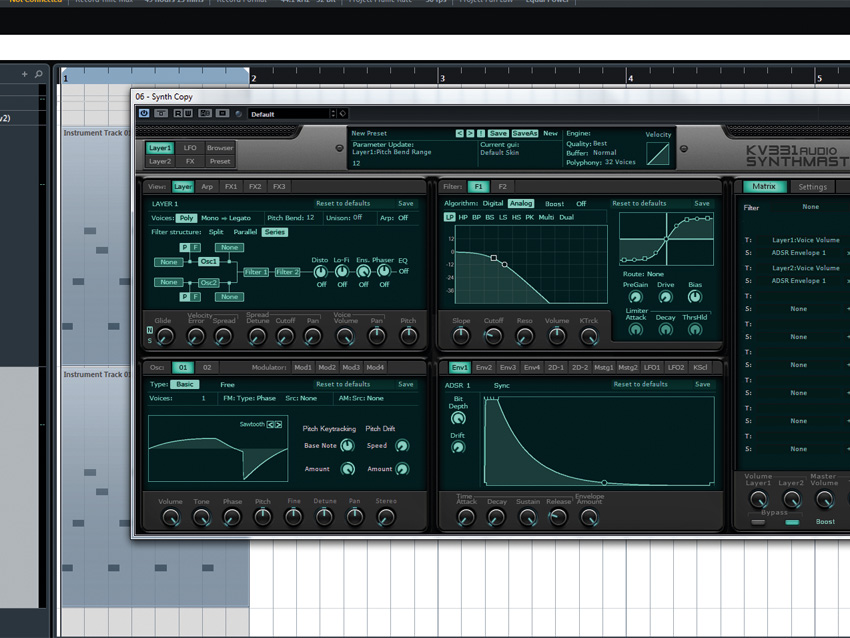Adjust the filter Drive knob

[666, 297]
